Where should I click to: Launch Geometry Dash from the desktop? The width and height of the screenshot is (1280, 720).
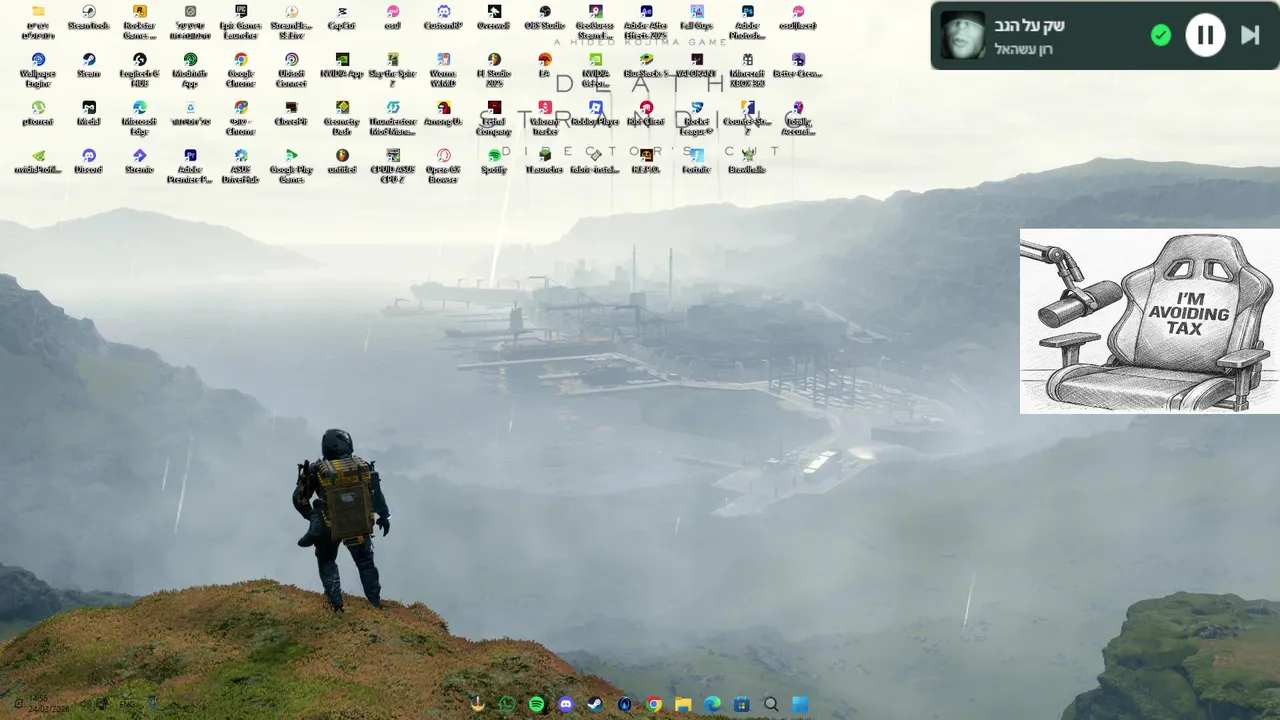(x=342, y=115)
